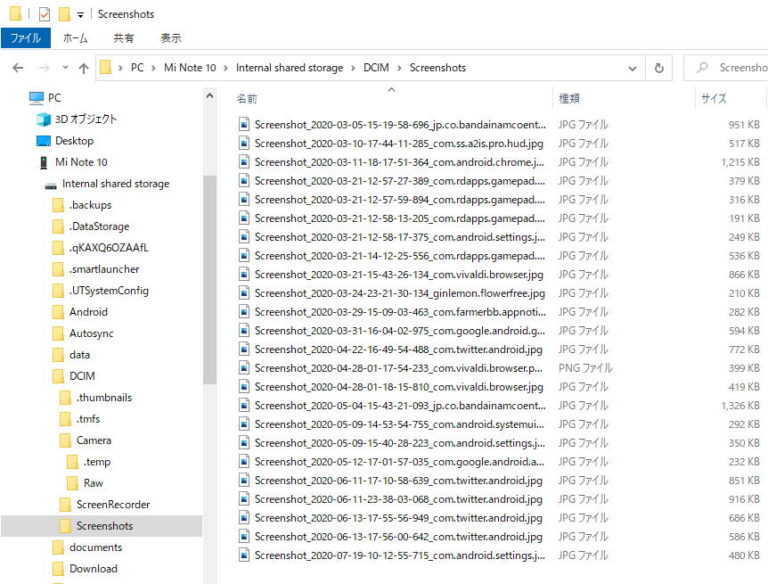Click the Properties quick access toolbar icon
The width and height of the screenshot is (768, 584).
pos(44,14)
